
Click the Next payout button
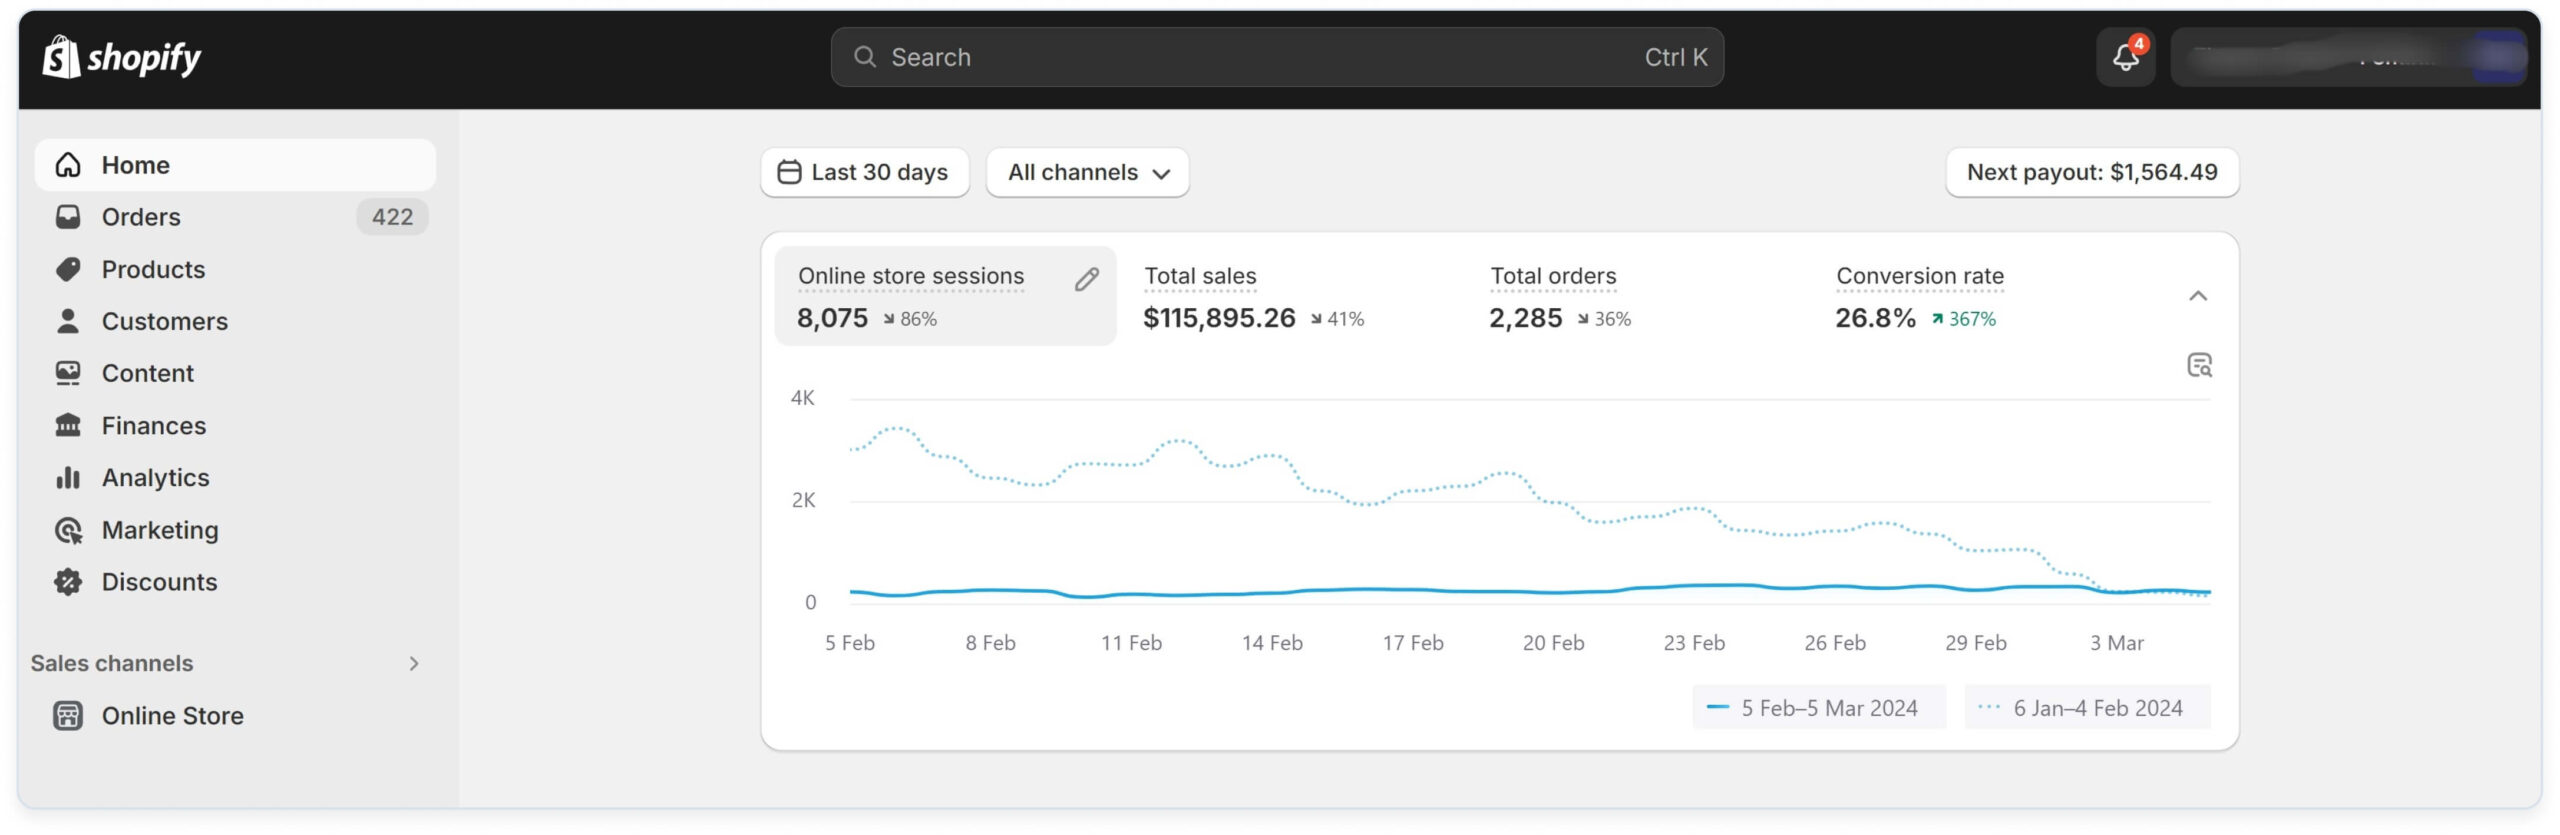tap(2091, 173)
